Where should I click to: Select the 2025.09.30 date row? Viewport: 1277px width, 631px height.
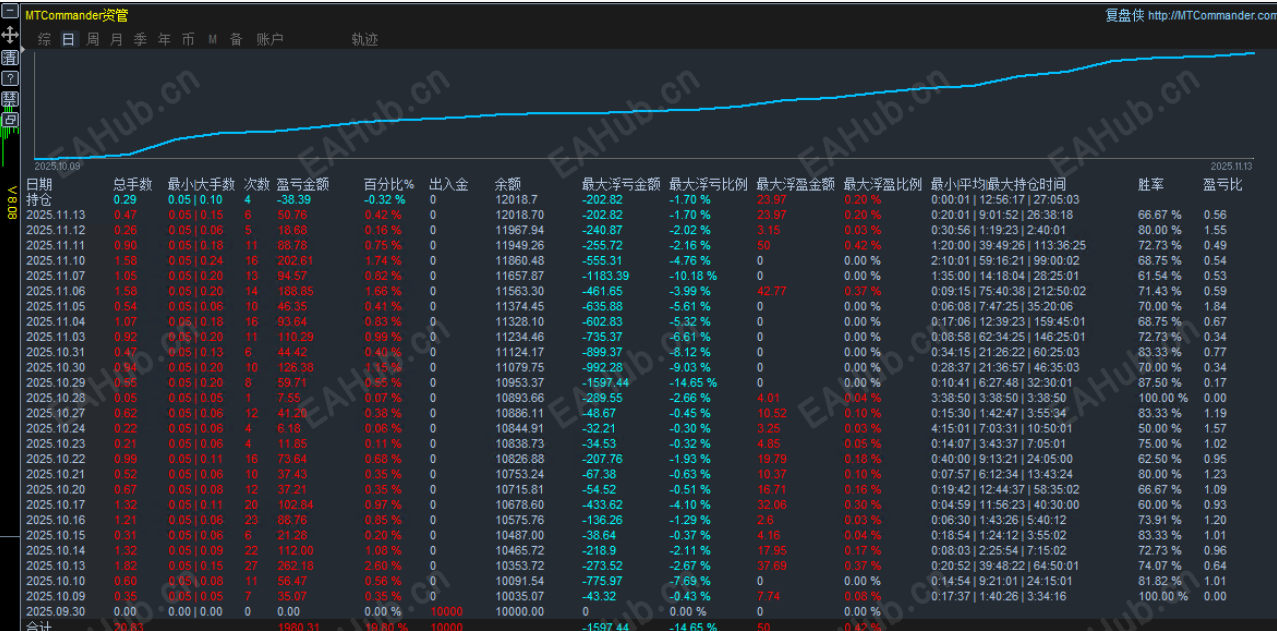coord(55,611)
